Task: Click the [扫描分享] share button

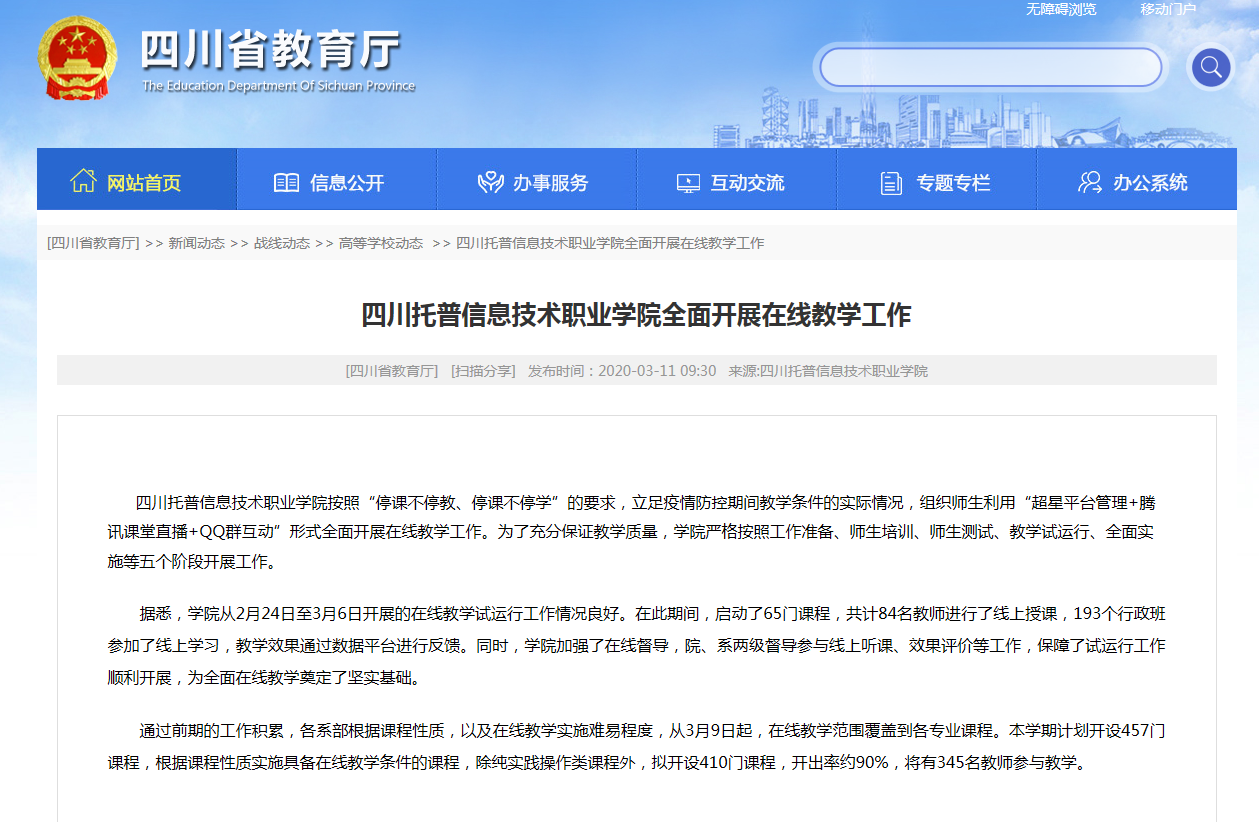Action: (483, 371)
